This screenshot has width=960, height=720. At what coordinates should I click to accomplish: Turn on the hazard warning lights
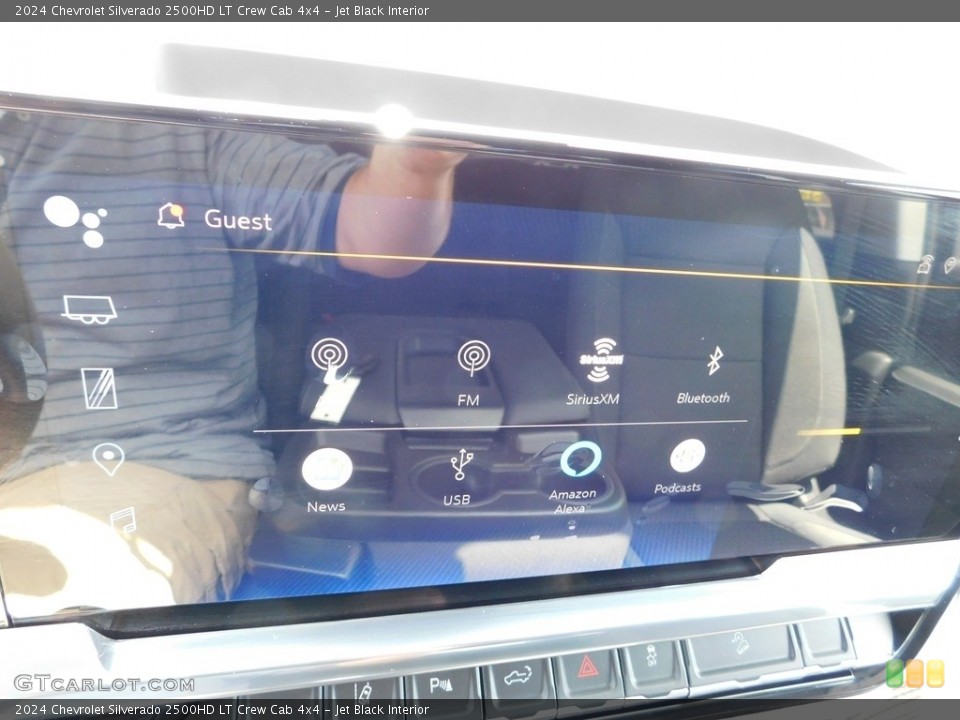coord(588,665)
